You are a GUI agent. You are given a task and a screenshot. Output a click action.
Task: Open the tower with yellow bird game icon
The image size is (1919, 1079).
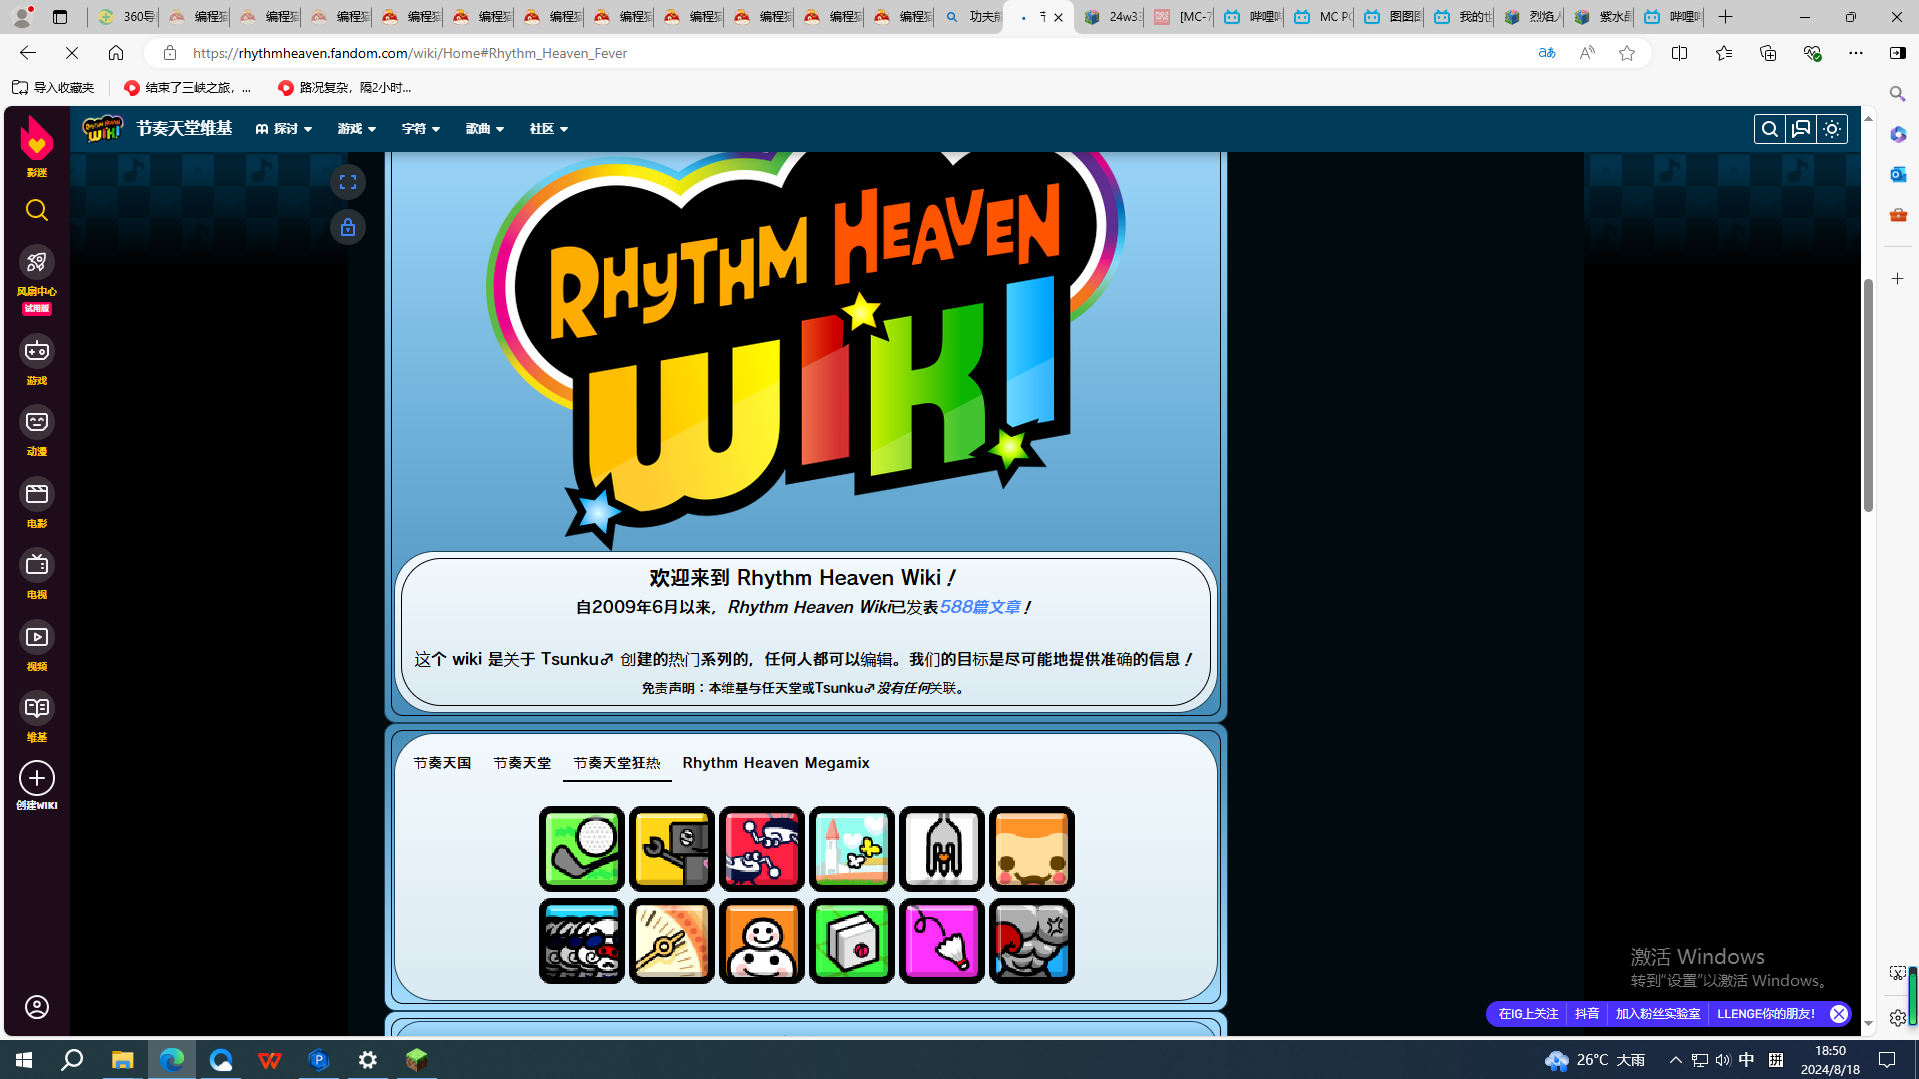pyautogui.click(x=852, y=849)
